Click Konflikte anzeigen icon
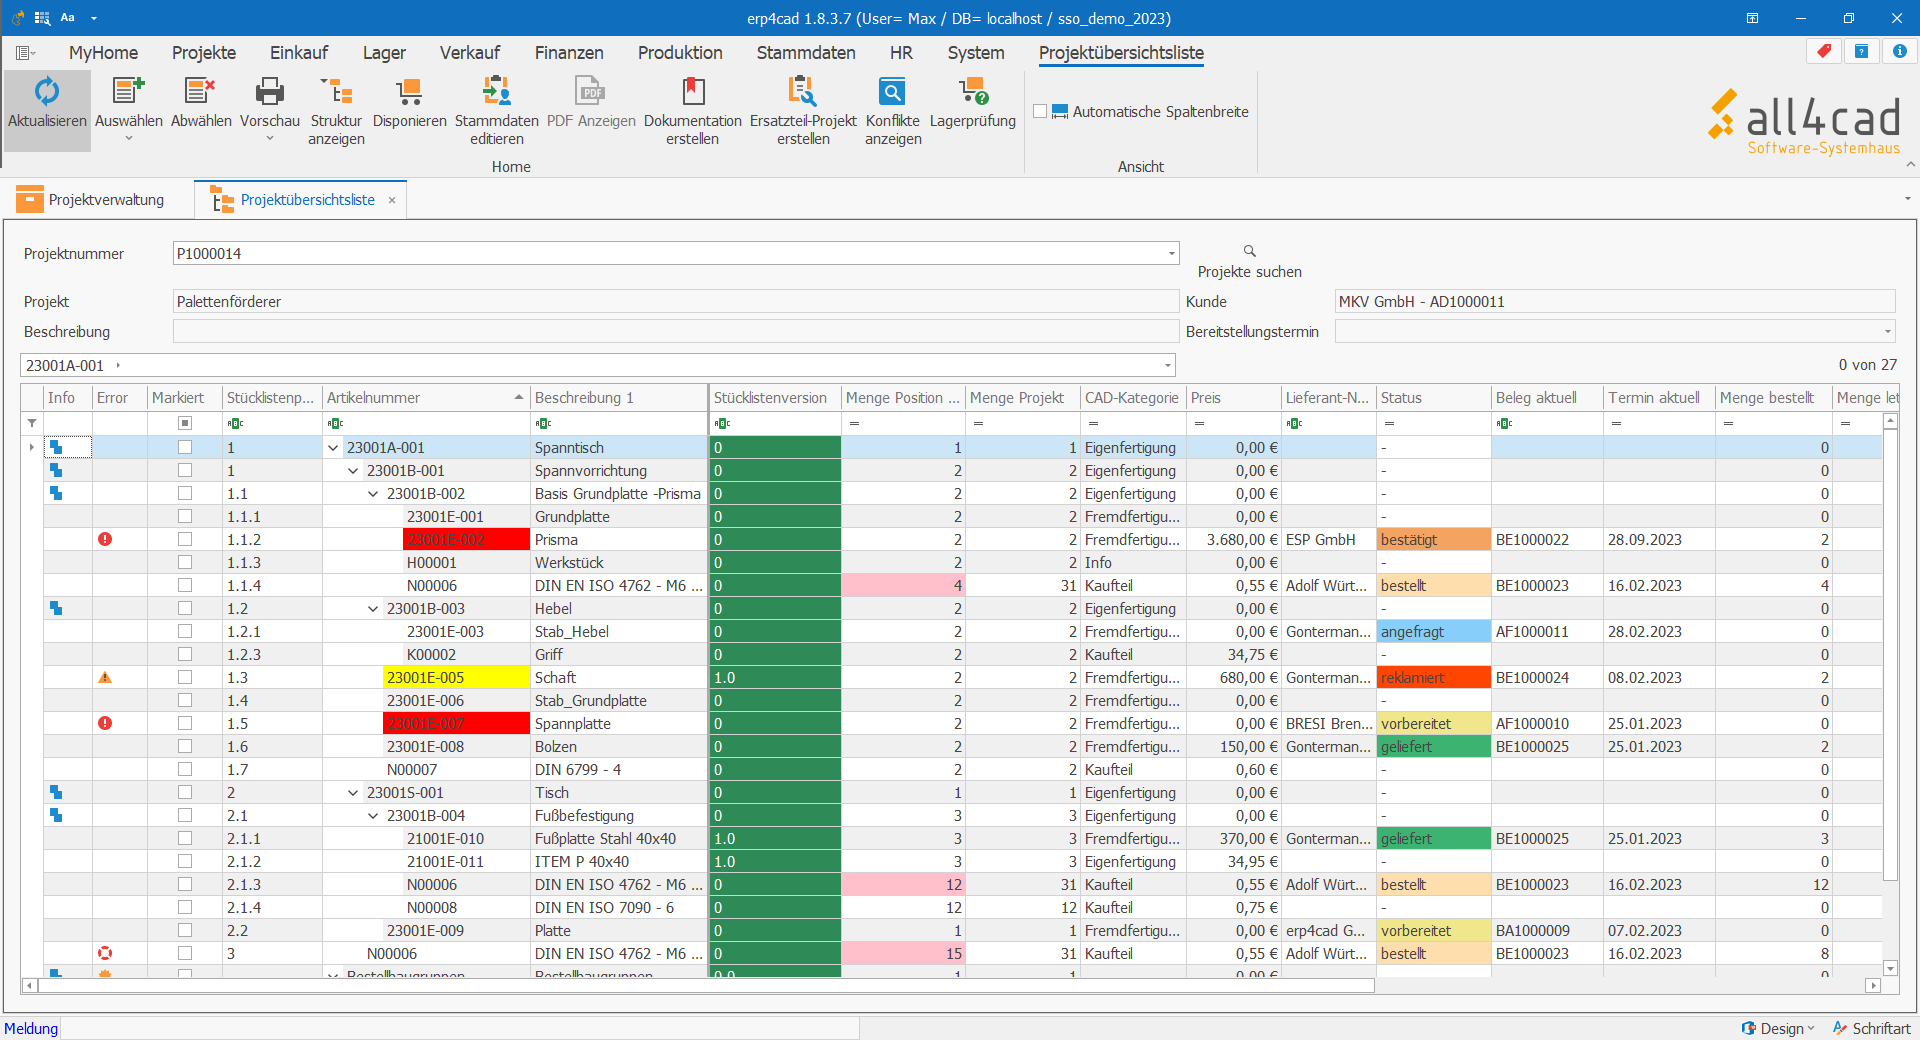This screenshot has width=1920, height=1040. point(893,92)
